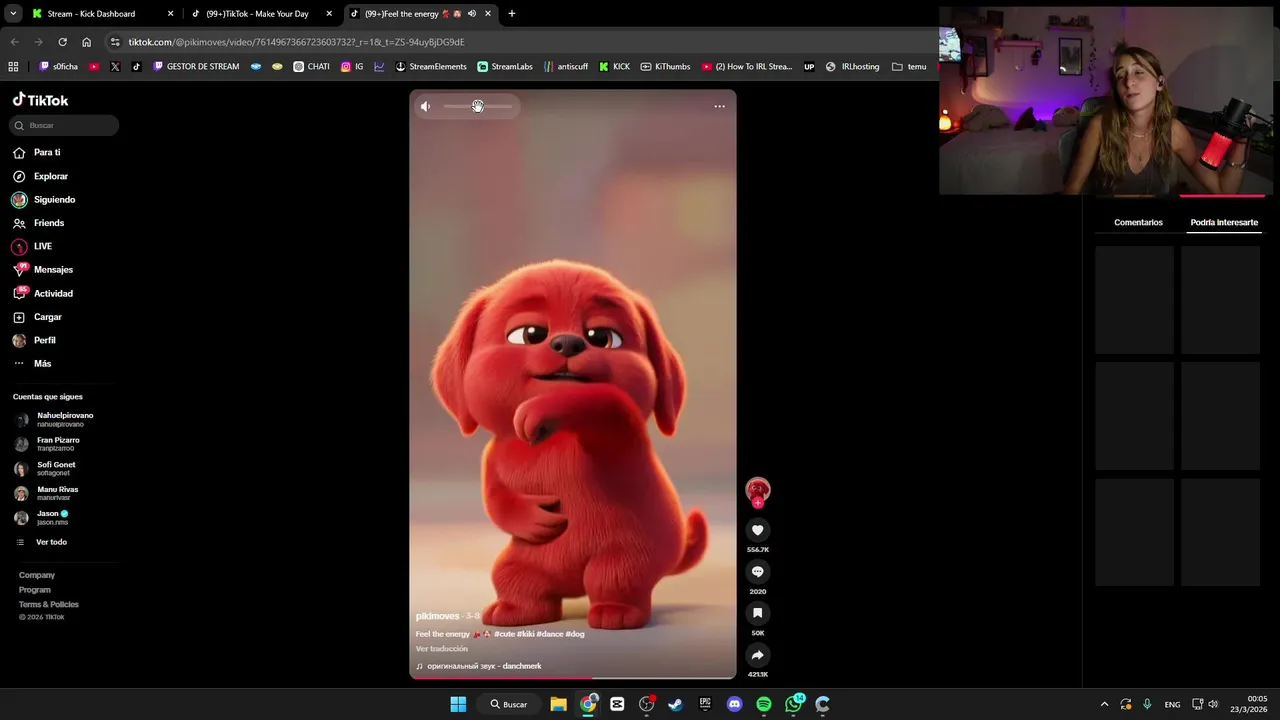Open a new browser tab
This screenshot has height=720, width=1280.
[x=512, y=14]
